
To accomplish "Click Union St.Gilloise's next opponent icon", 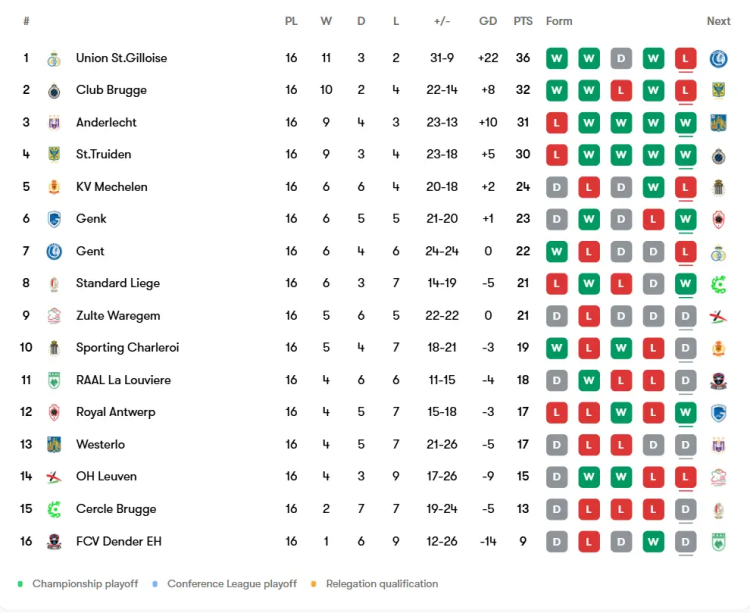I will click(718, 58).
